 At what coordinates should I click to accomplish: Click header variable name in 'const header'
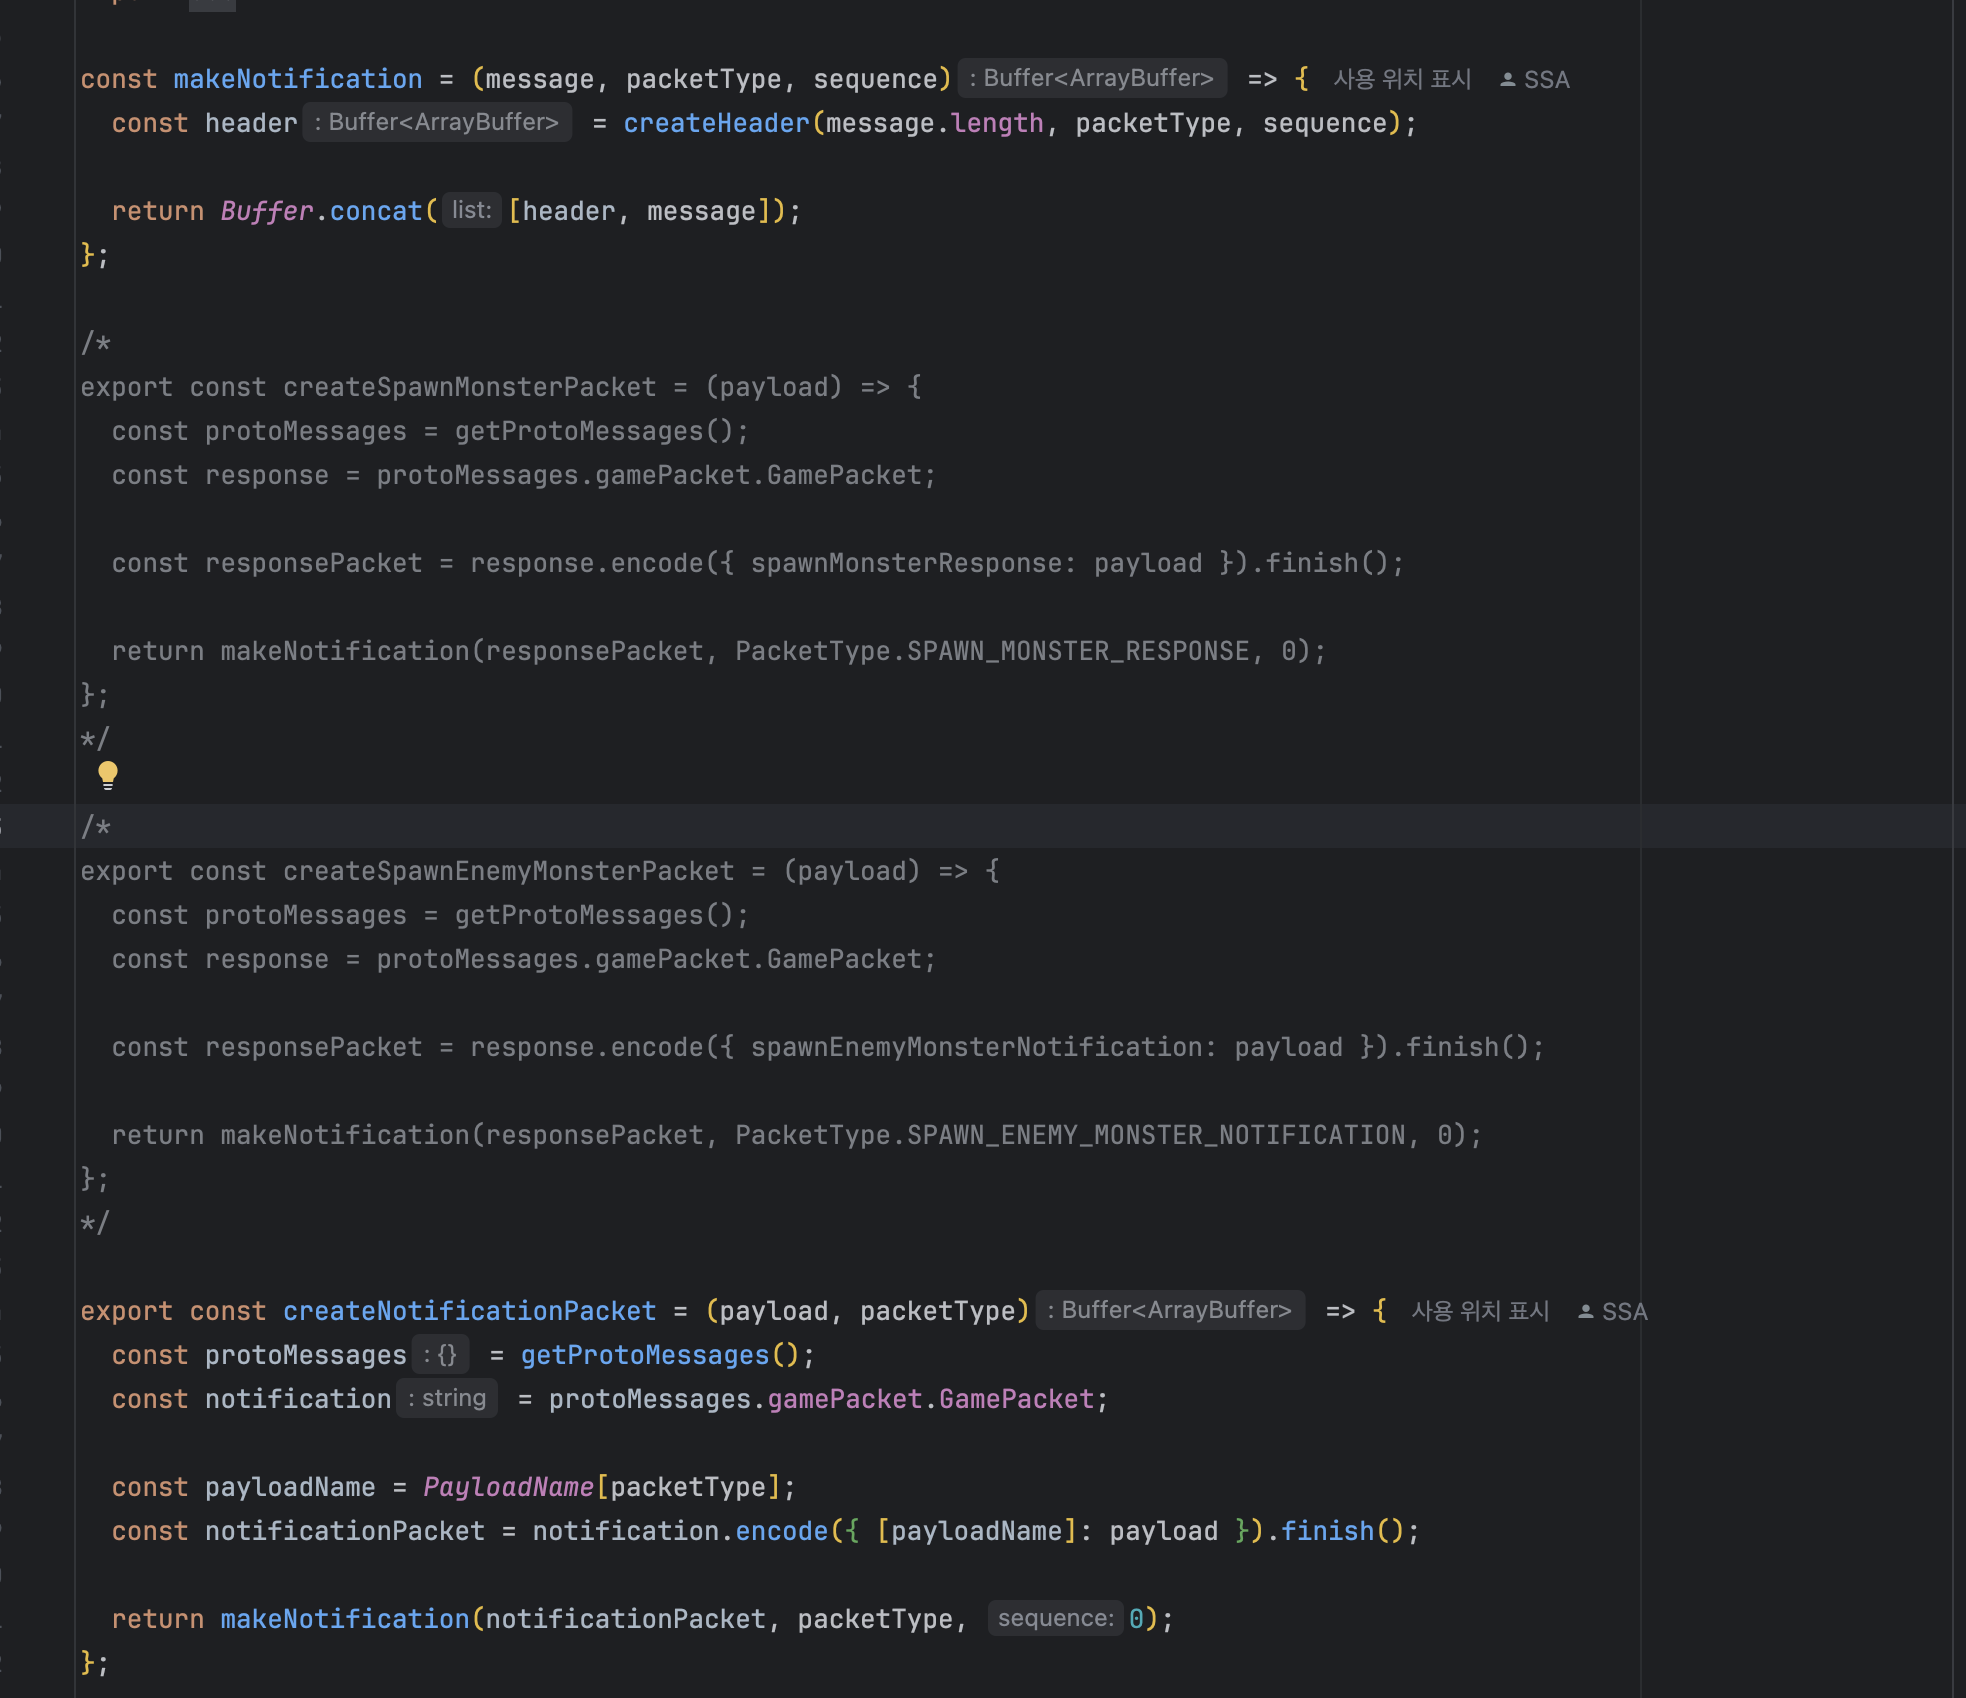(251, 123)
